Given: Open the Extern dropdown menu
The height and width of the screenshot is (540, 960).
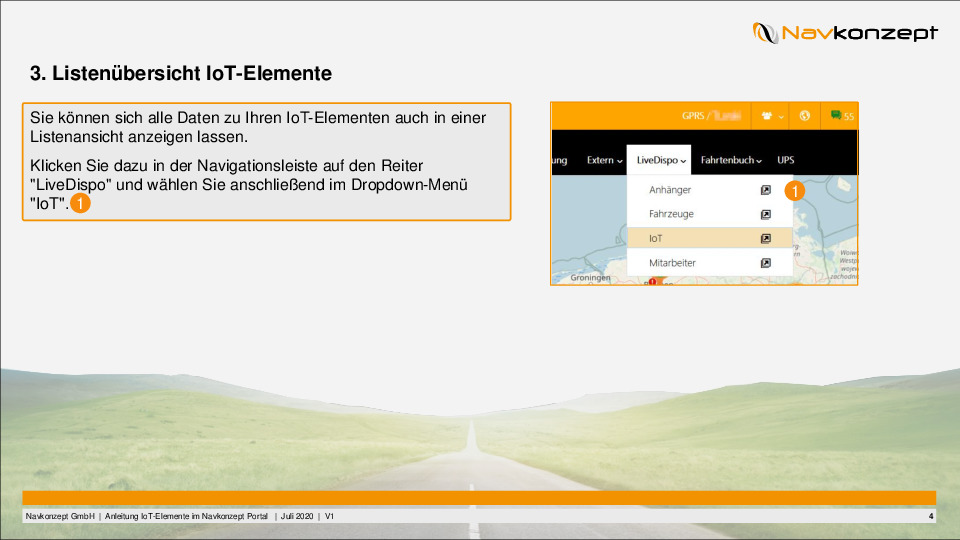Looking at the screenshot, I should [604, 160].
